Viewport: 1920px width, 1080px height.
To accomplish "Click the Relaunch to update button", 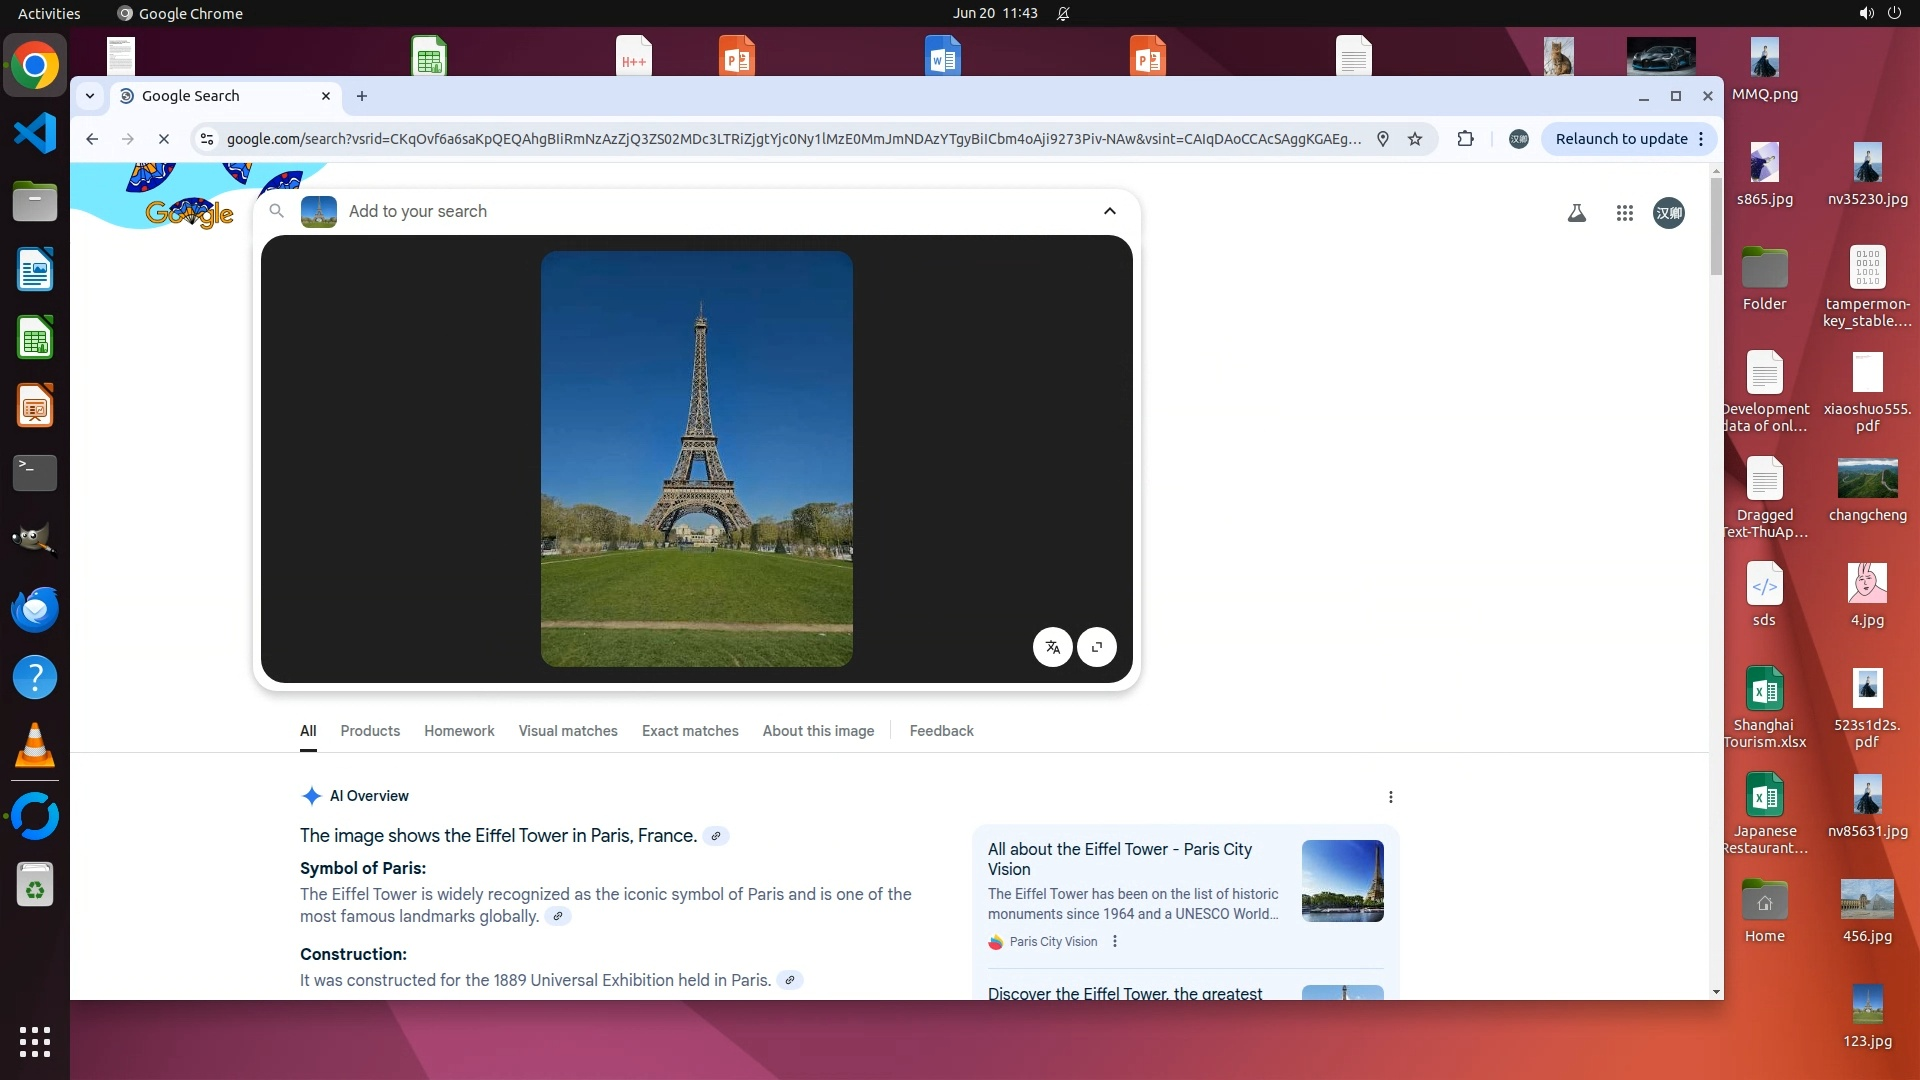I will click(x=1621, y=139).
